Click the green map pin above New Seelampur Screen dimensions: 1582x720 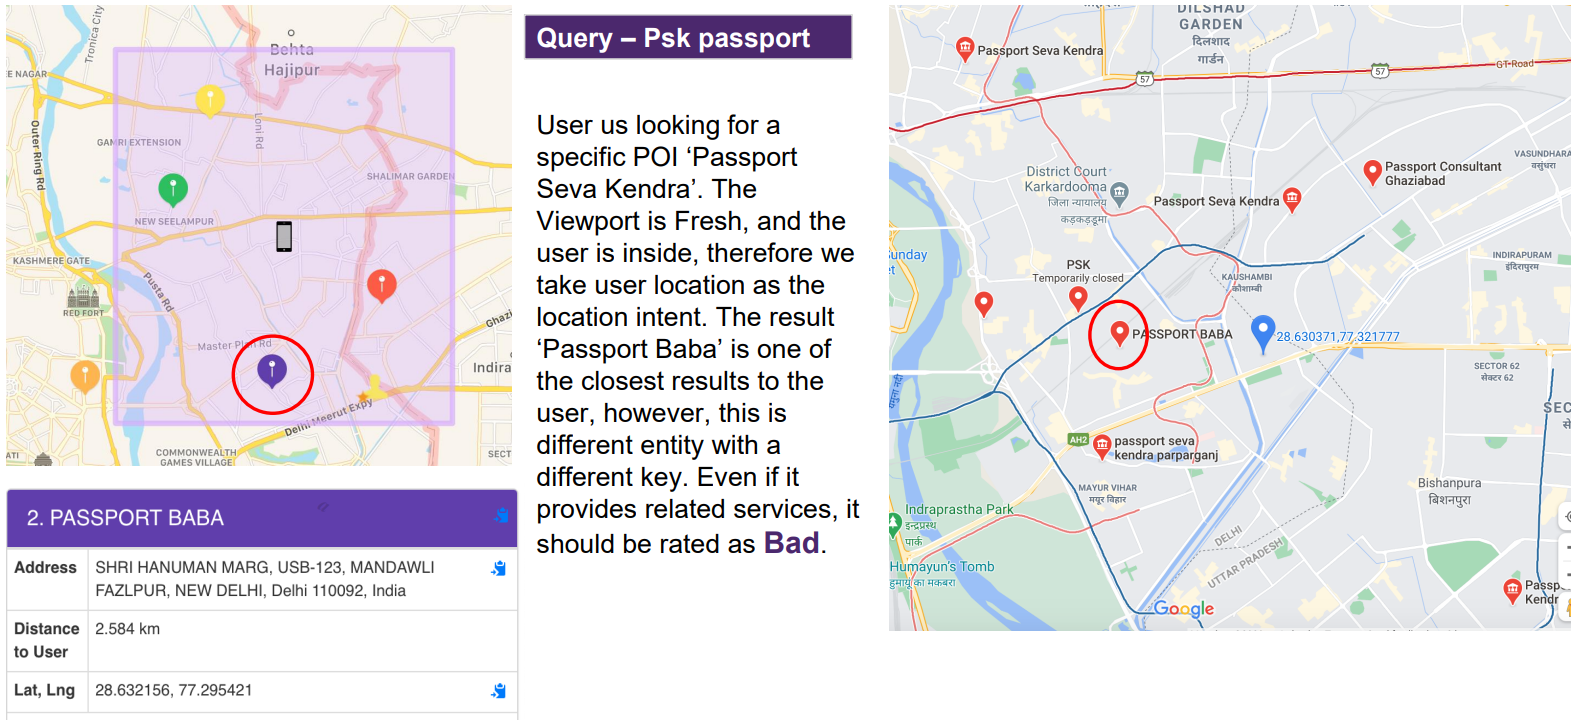click(x=173, y=188)
